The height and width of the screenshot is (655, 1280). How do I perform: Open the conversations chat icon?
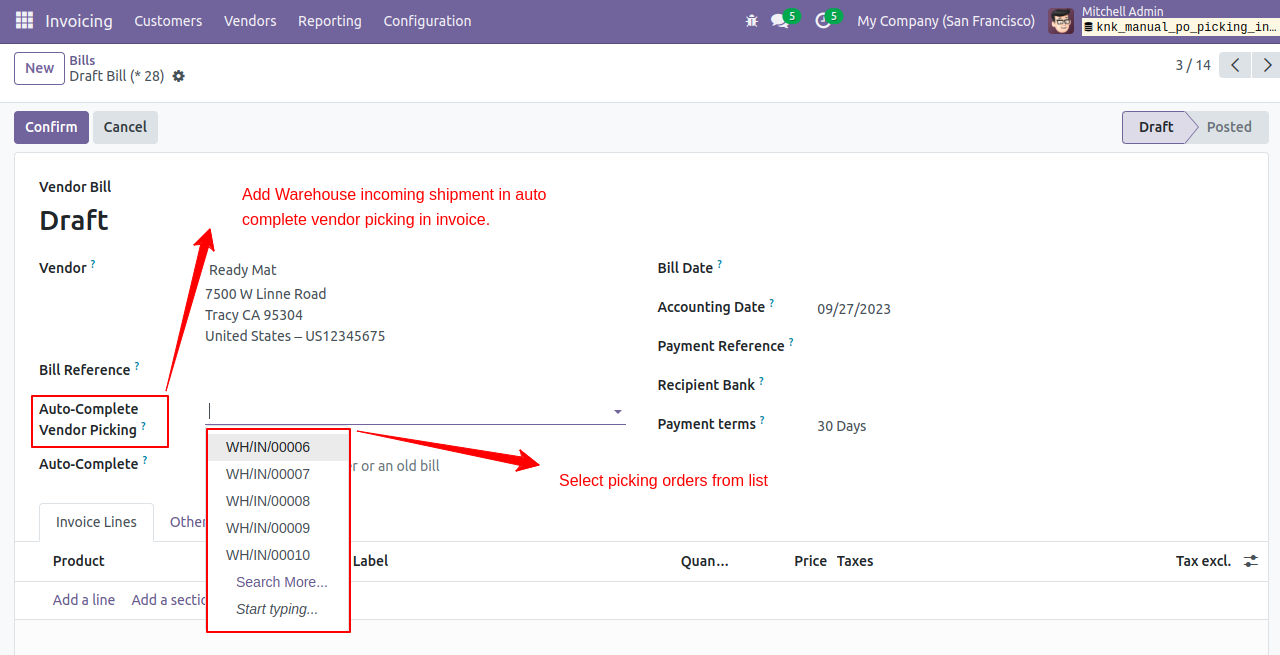pyautogui.click(x=779, y=21)
